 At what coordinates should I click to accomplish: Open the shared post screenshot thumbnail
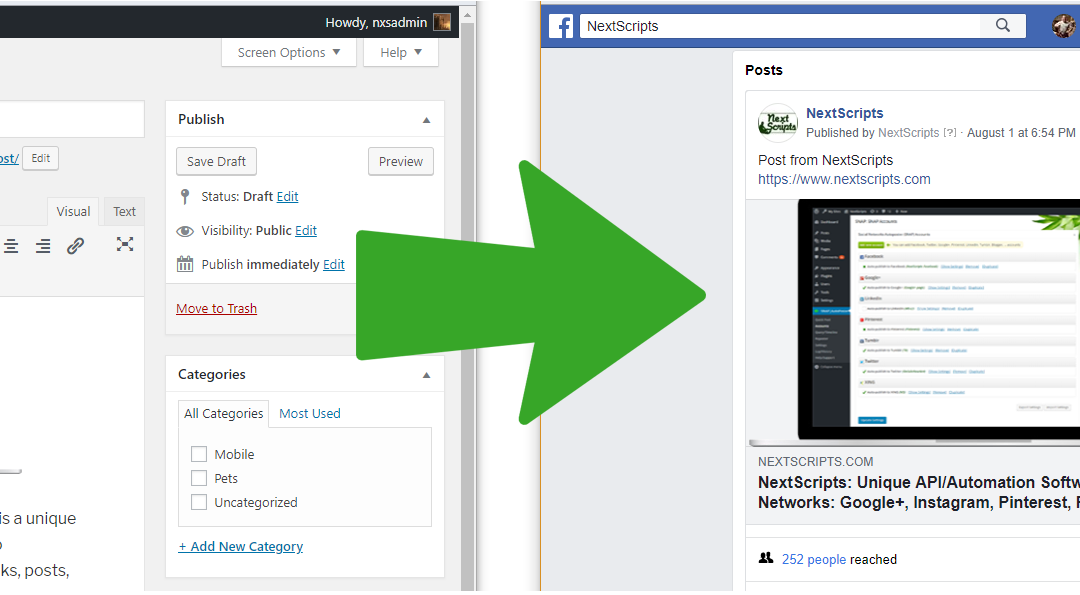(913, 323)
